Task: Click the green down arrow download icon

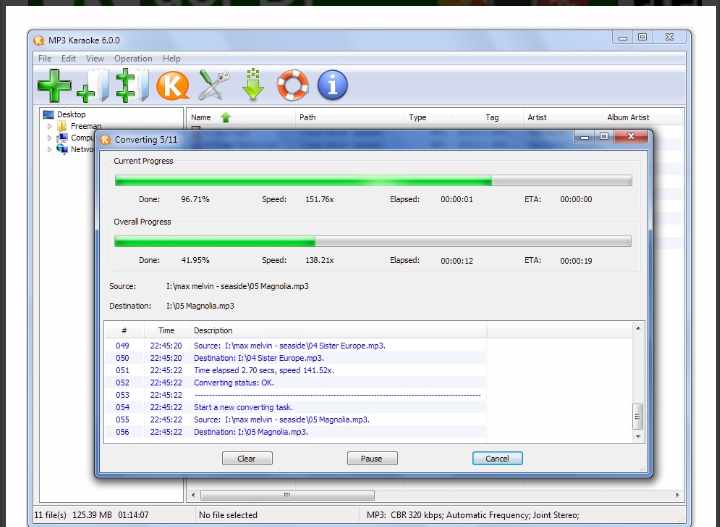Action: (x=253, y=85)
